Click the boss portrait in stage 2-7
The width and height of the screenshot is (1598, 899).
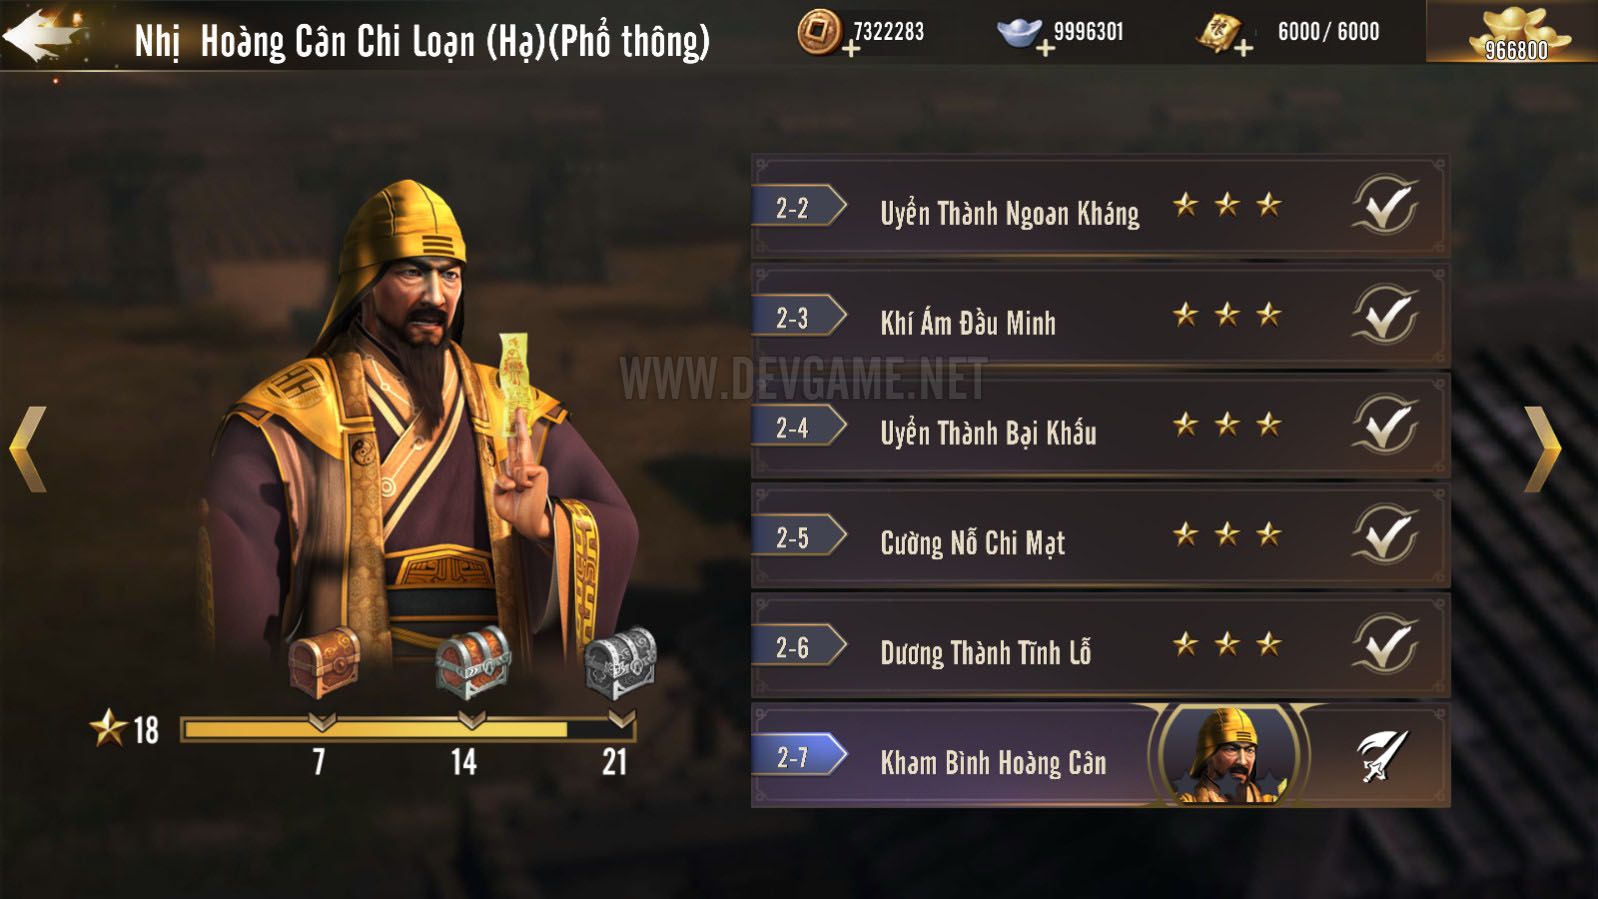coord(1228,755)
